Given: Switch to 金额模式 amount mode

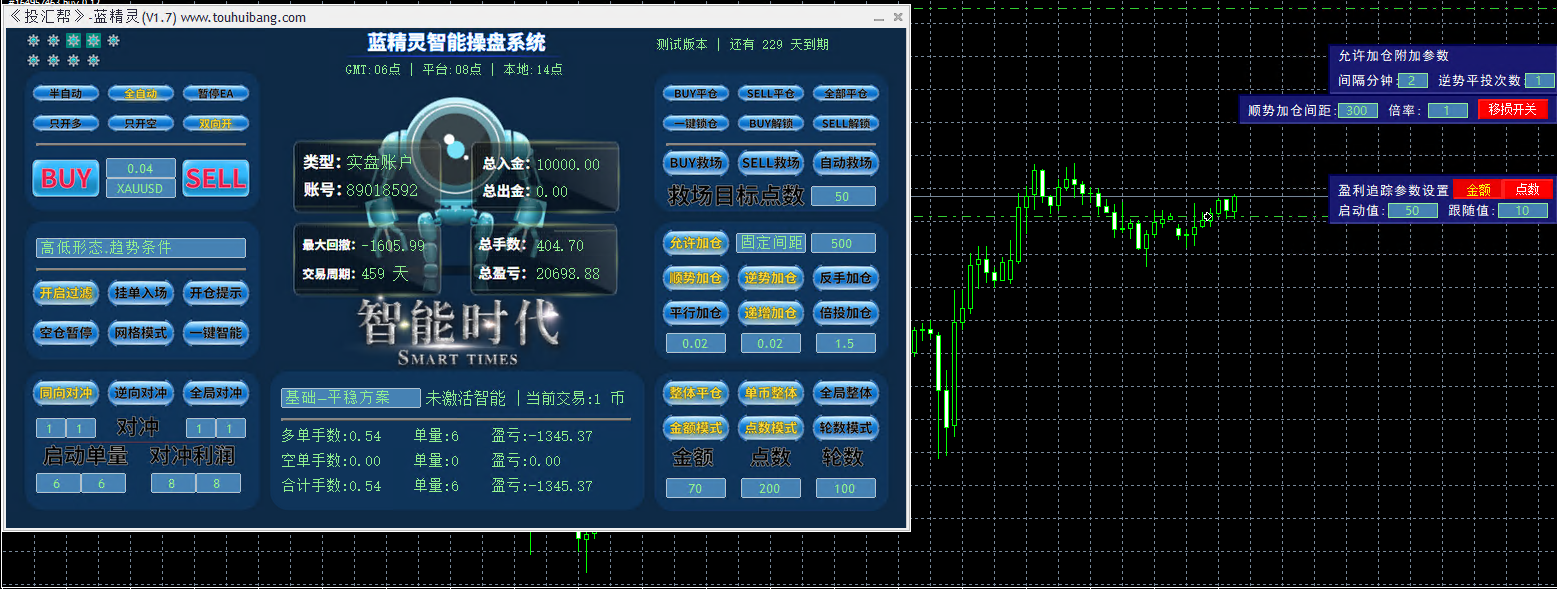Looking at the screenshot, I should [x=695, y=428].
